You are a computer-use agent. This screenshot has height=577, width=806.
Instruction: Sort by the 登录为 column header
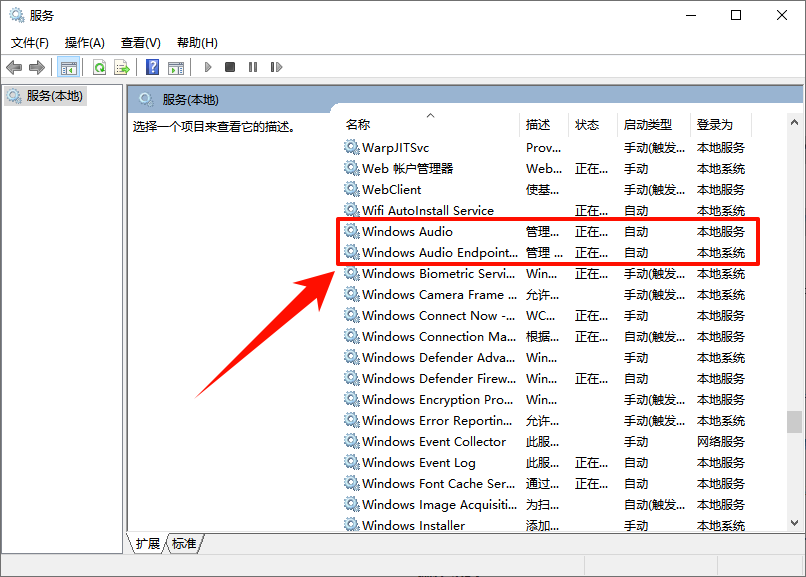tap(721, 124)
